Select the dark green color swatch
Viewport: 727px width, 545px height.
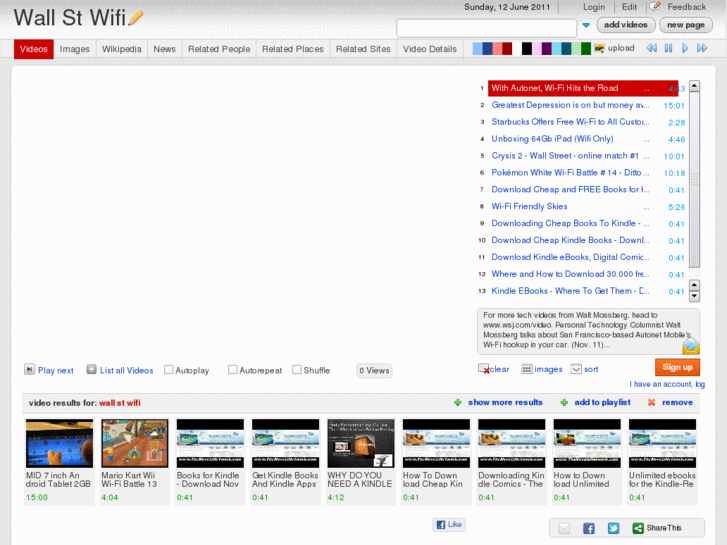[586, 48]
